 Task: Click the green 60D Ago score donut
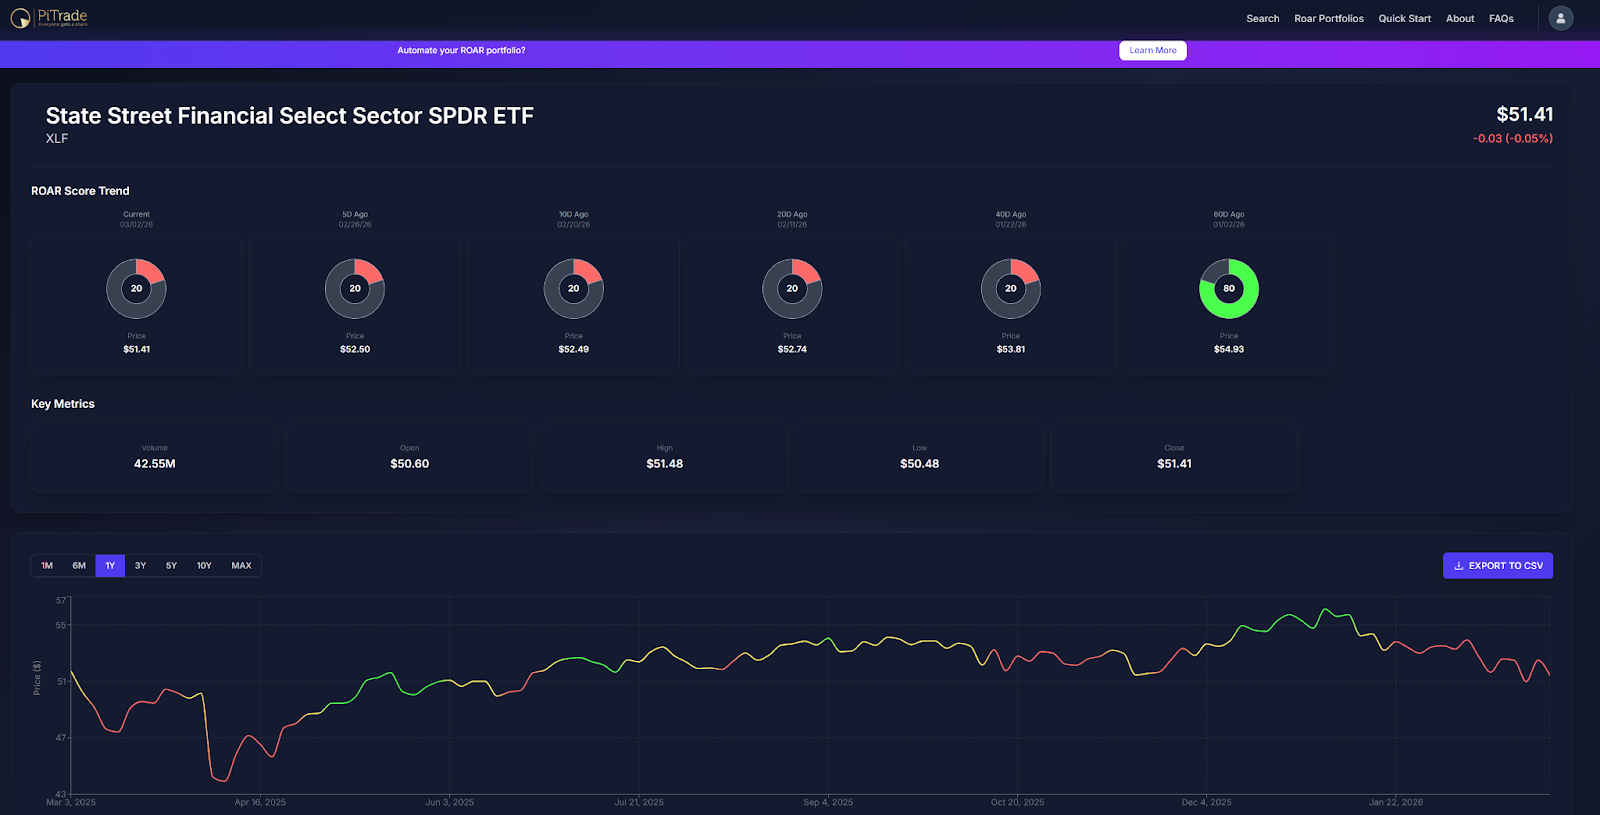click(1229, 289)
